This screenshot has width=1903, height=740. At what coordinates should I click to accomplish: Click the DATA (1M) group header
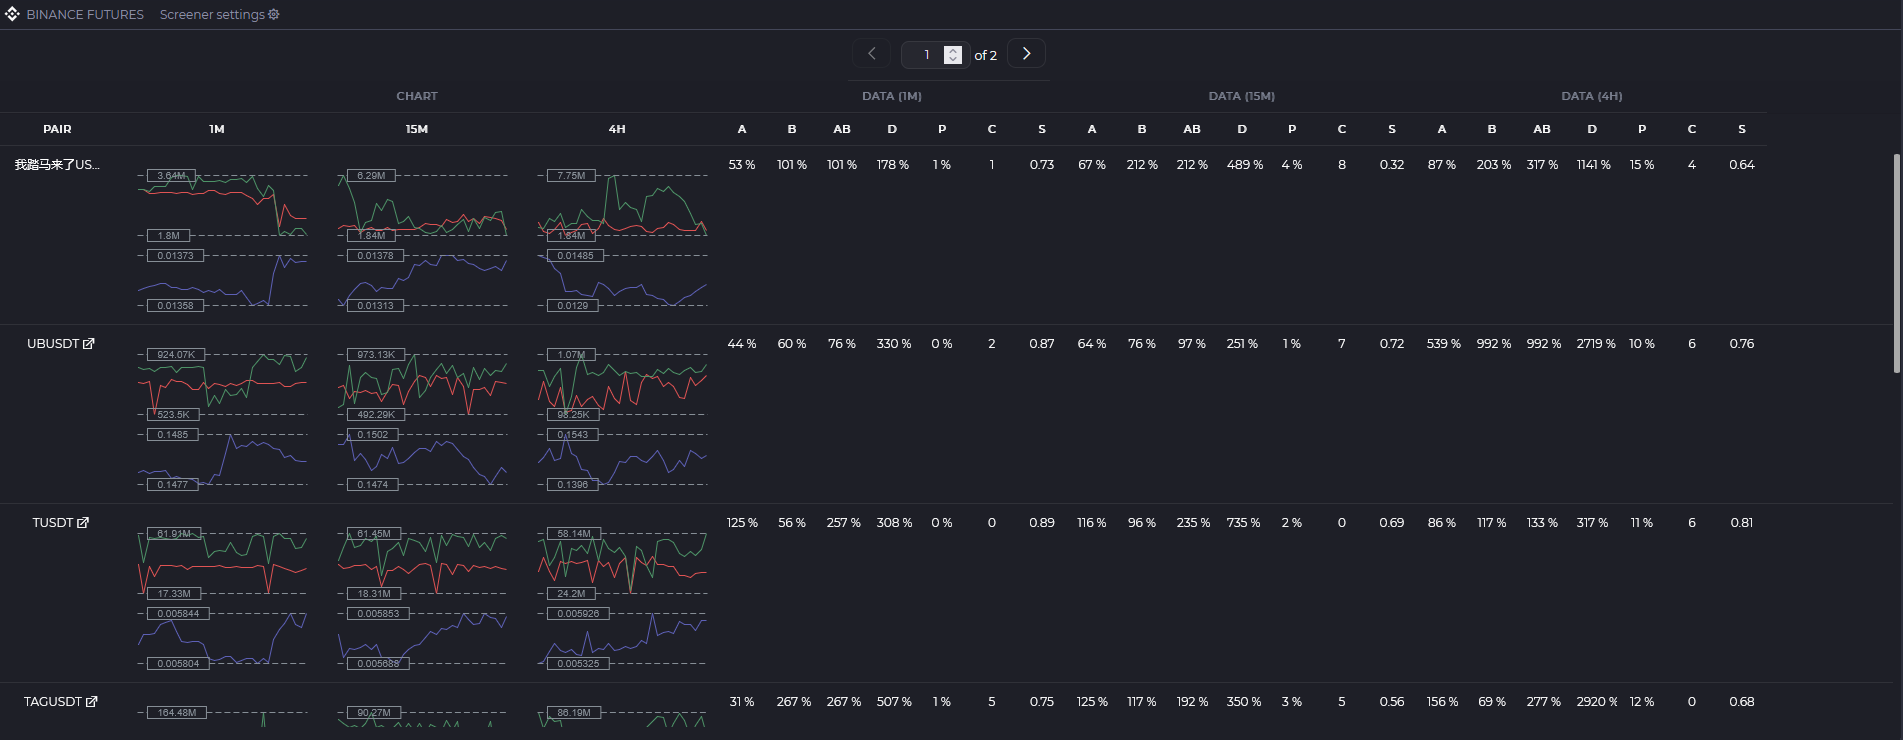point(892,96)
